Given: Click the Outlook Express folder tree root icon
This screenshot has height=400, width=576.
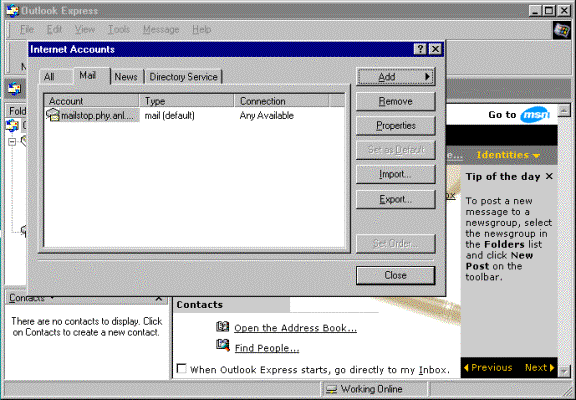Looking at the screenshot, I should (x=12, y=126).
